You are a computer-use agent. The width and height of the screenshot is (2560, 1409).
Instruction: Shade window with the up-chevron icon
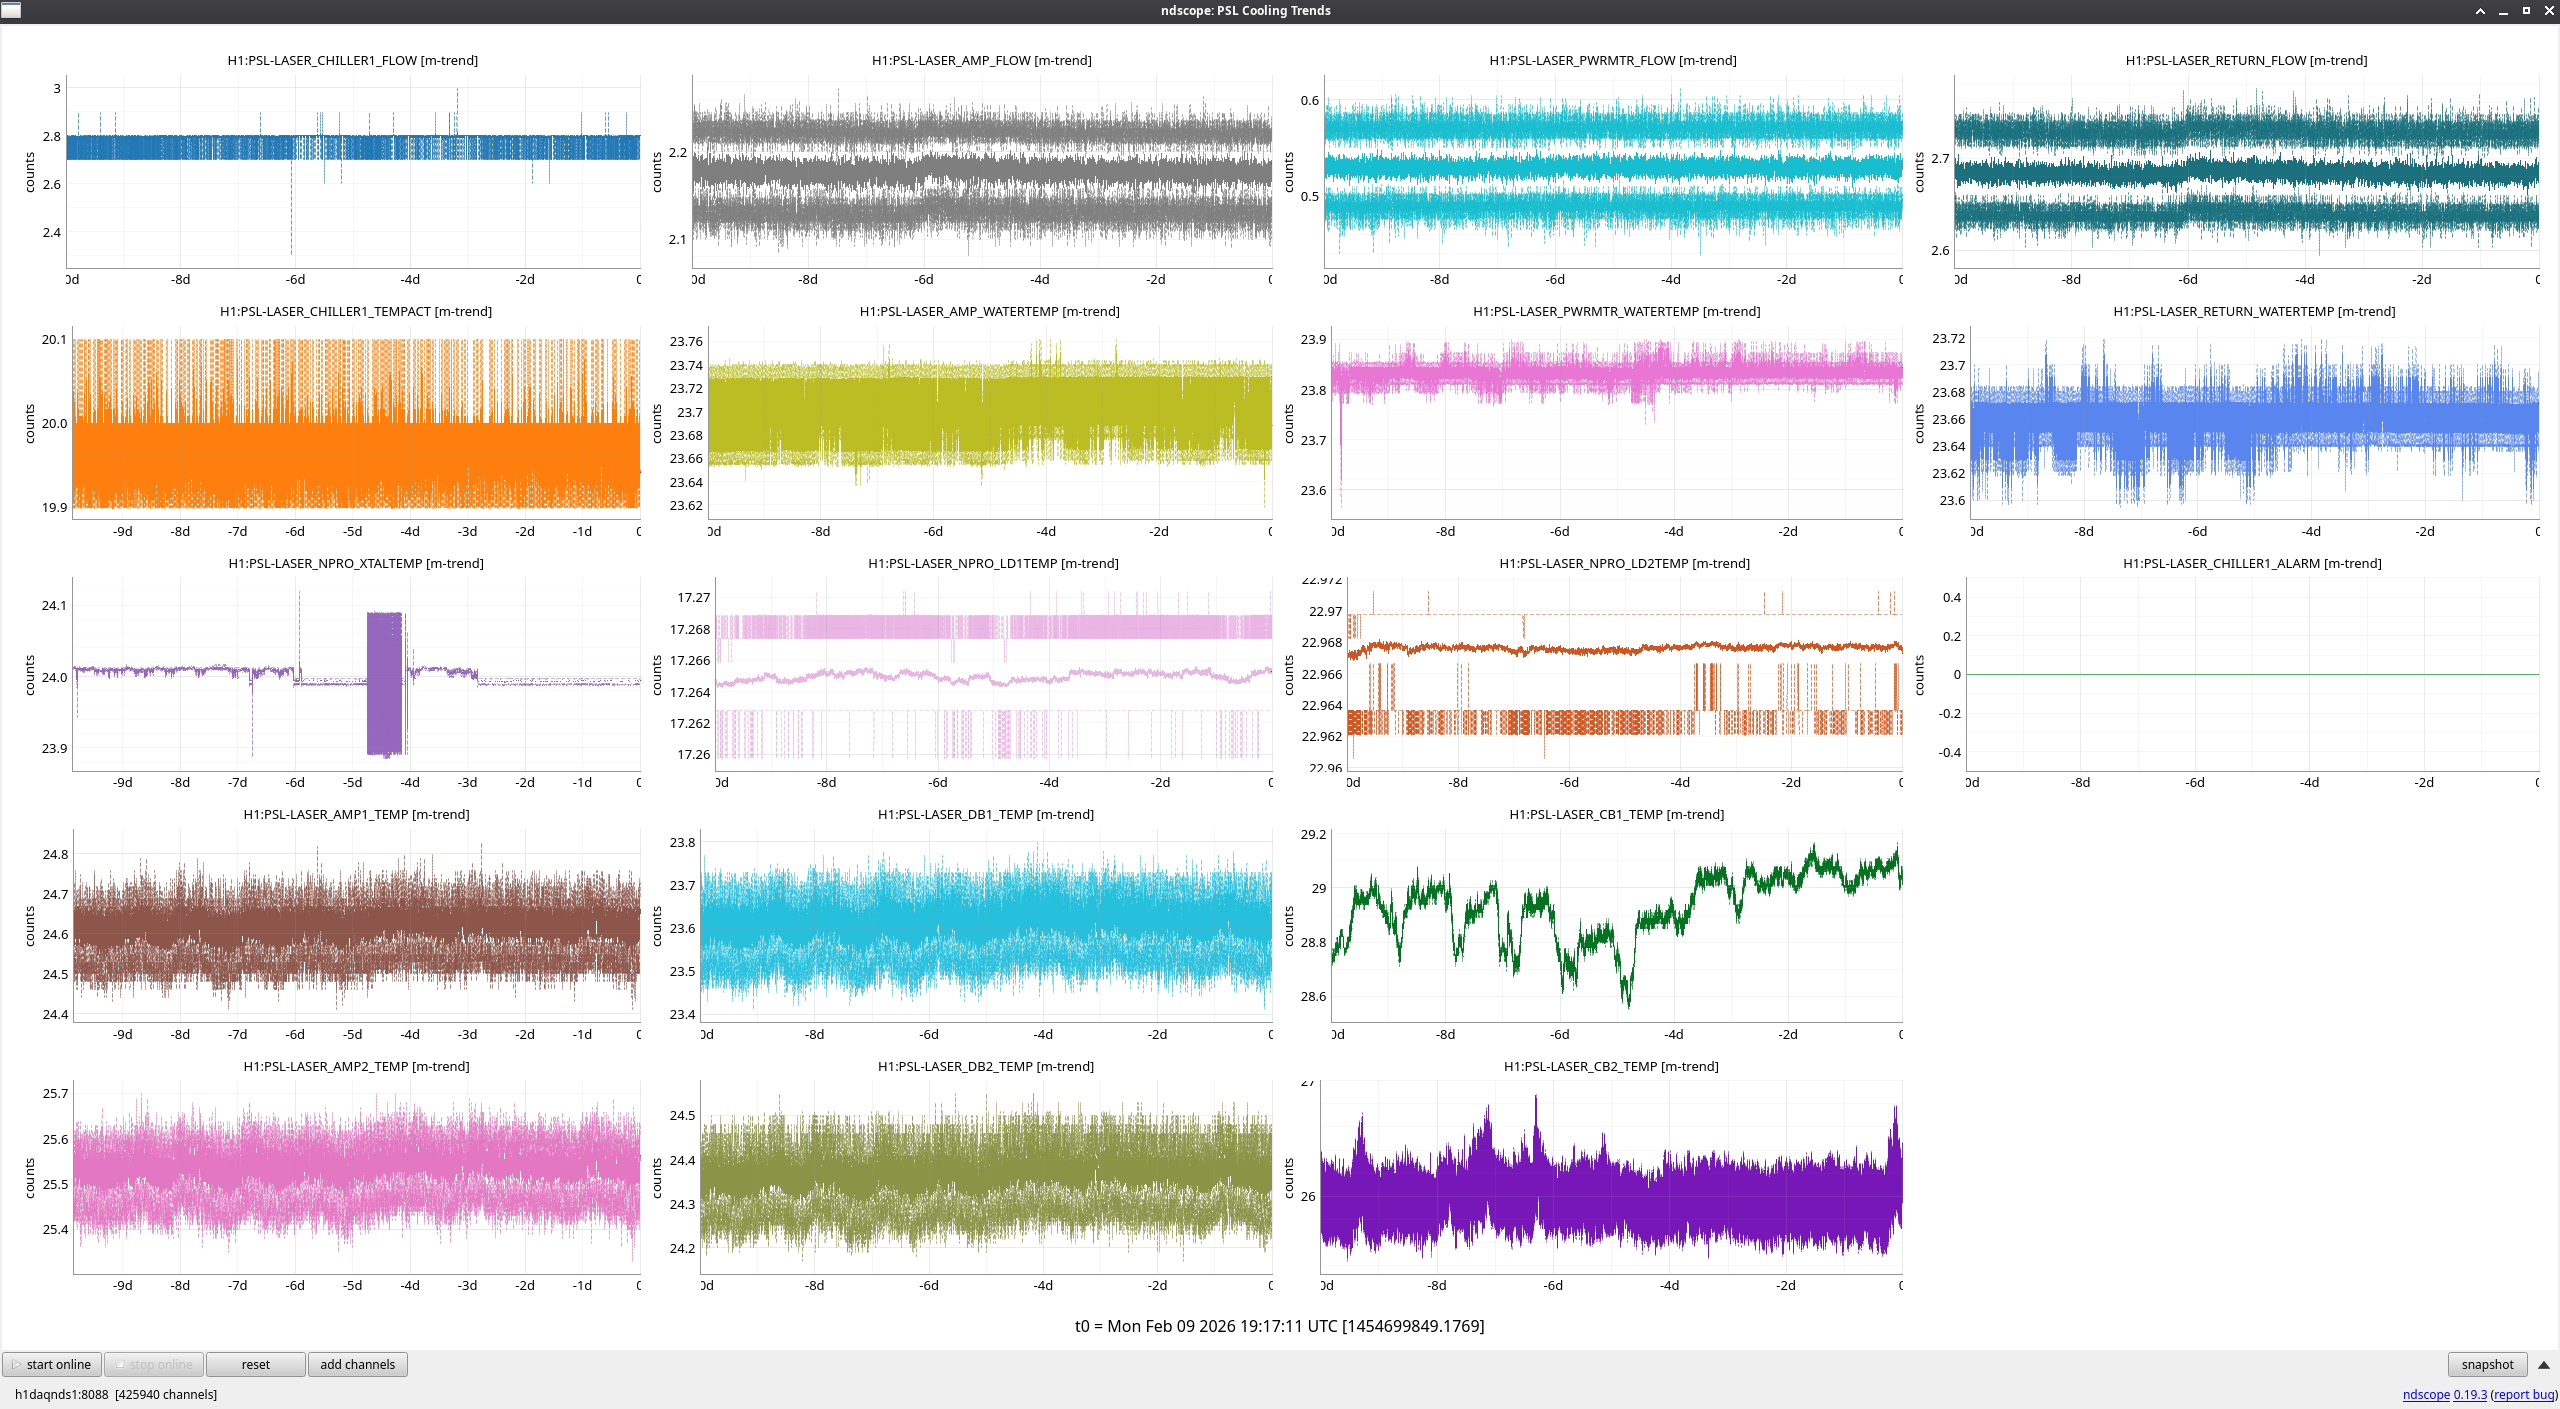pyautogui.click(x=2480, y=11)
